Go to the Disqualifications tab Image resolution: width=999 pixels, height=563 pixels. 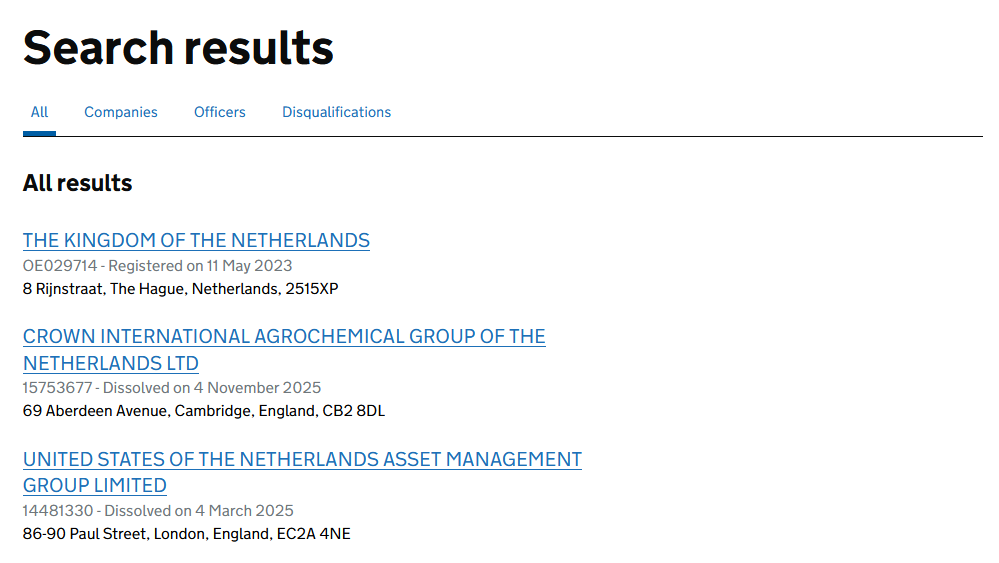(x=336, y=112)
